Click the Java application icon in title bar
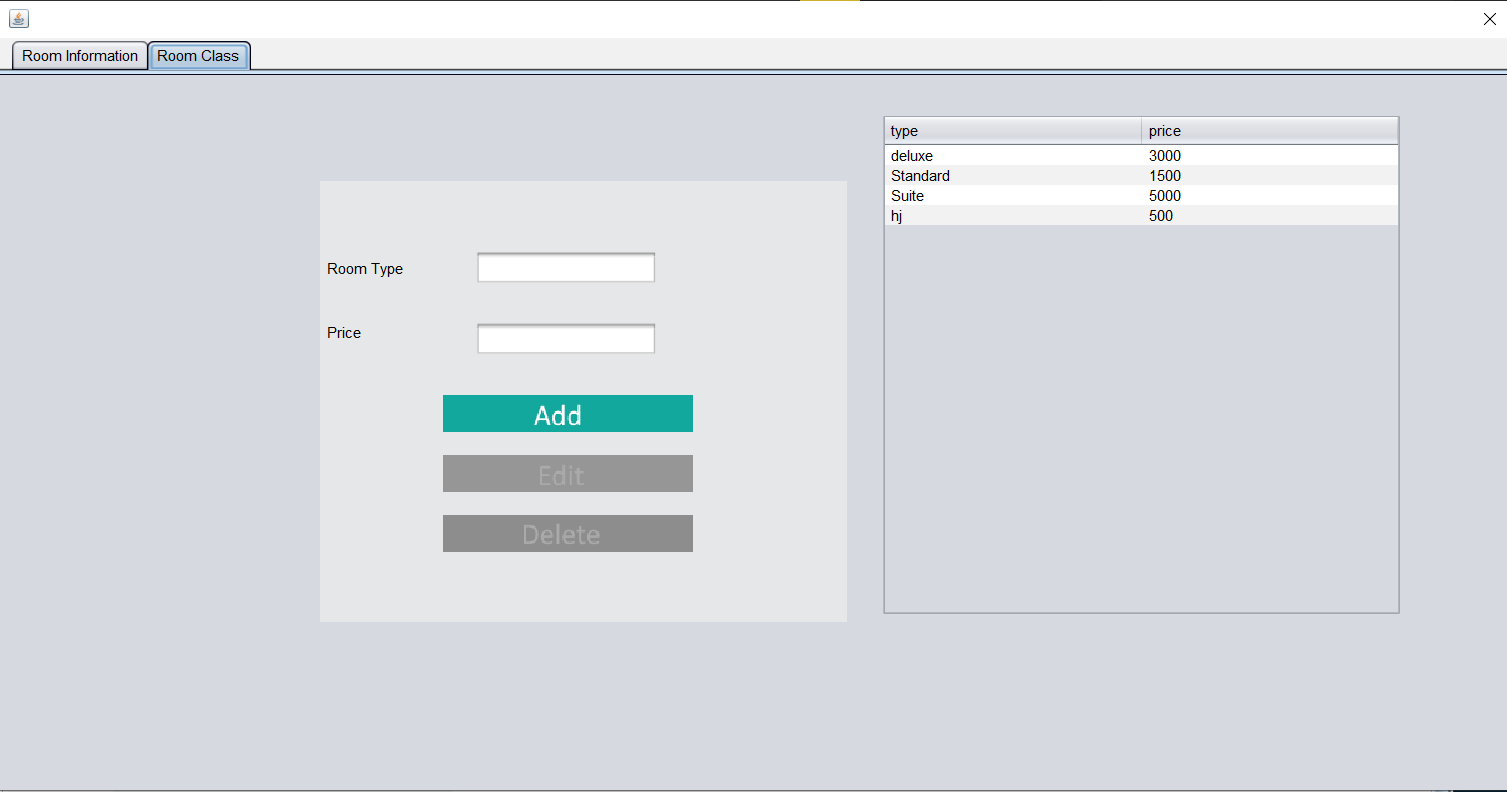 coord(19,19)
